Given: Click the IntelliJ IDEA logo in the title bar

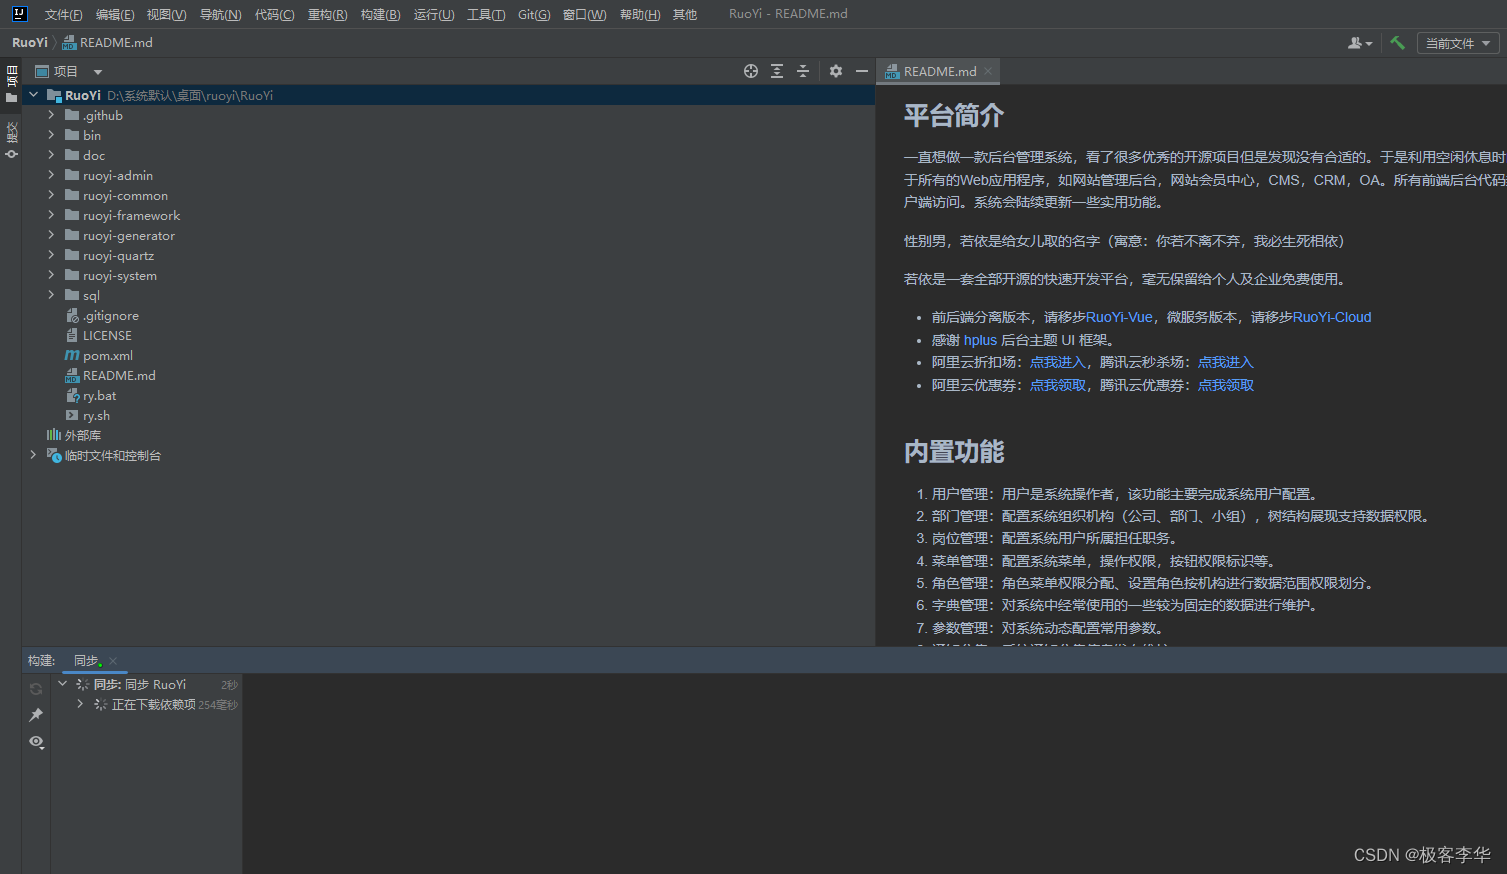Looking at the screenshot, I should point(19,14).
